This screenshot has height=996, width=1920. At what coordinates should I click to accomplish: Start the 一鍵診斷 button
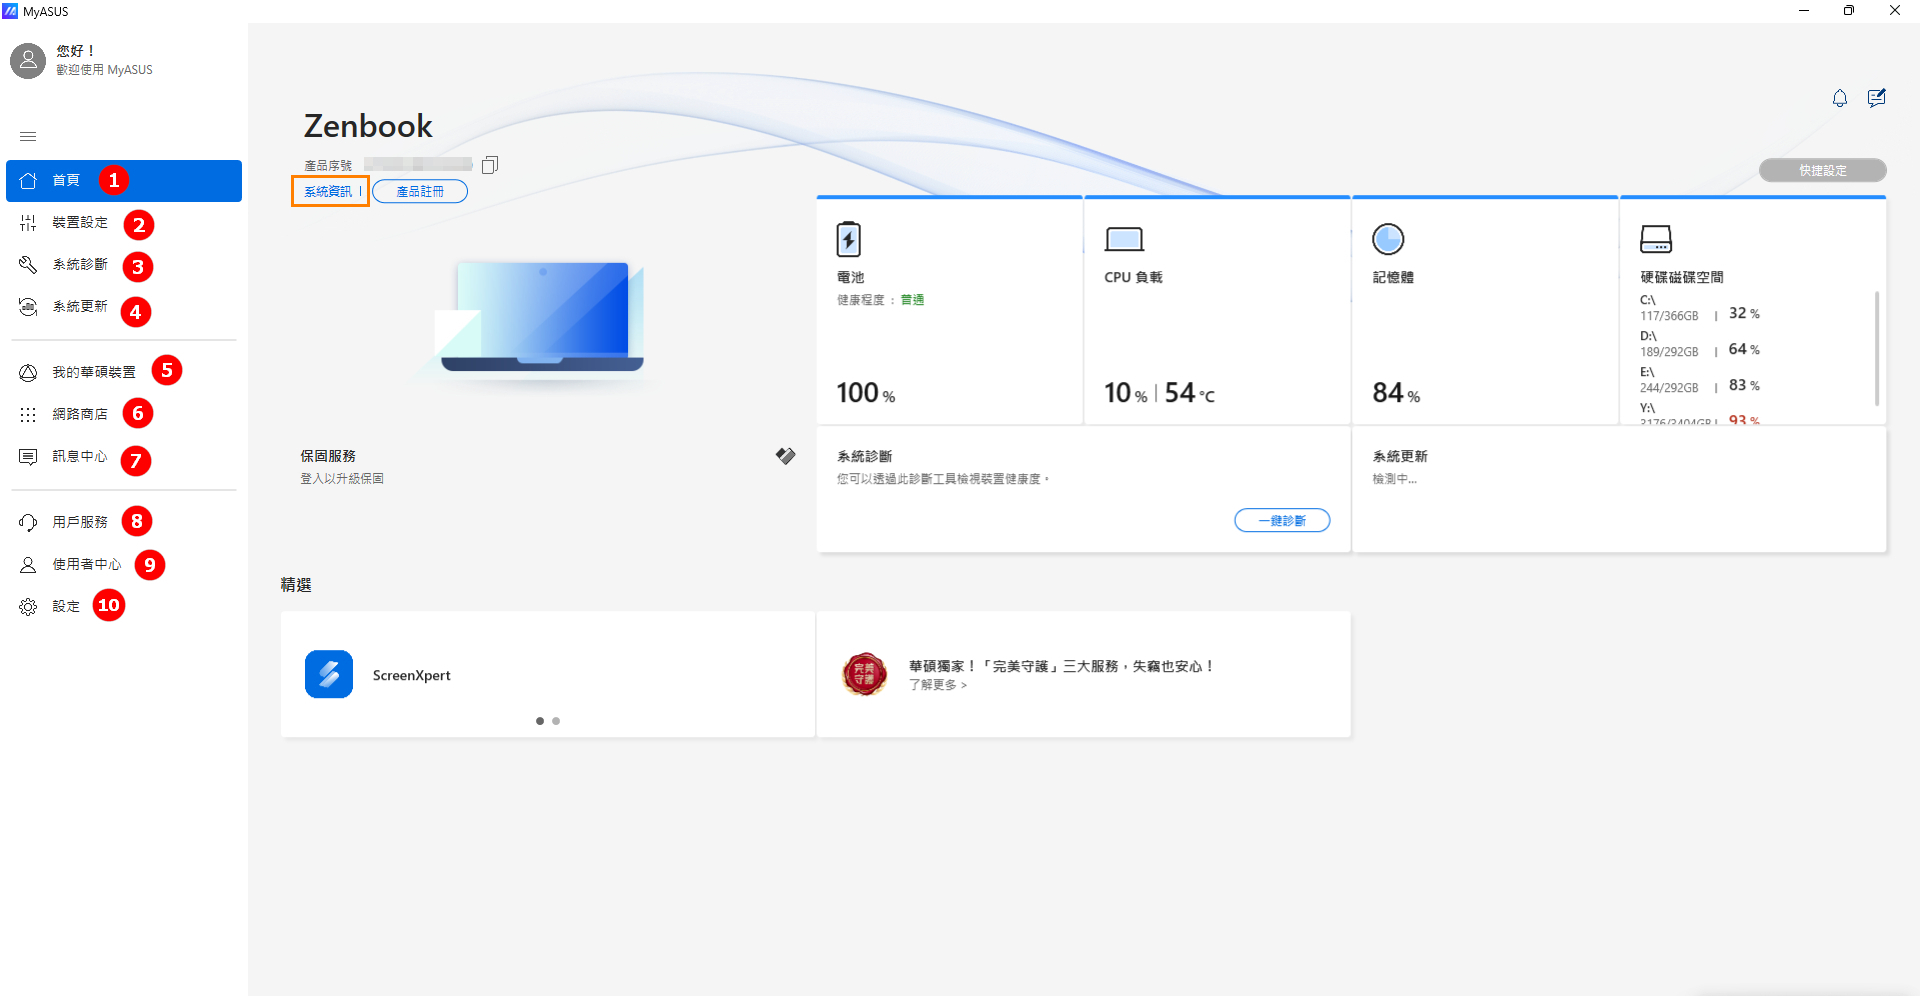tap(1281, 521)
